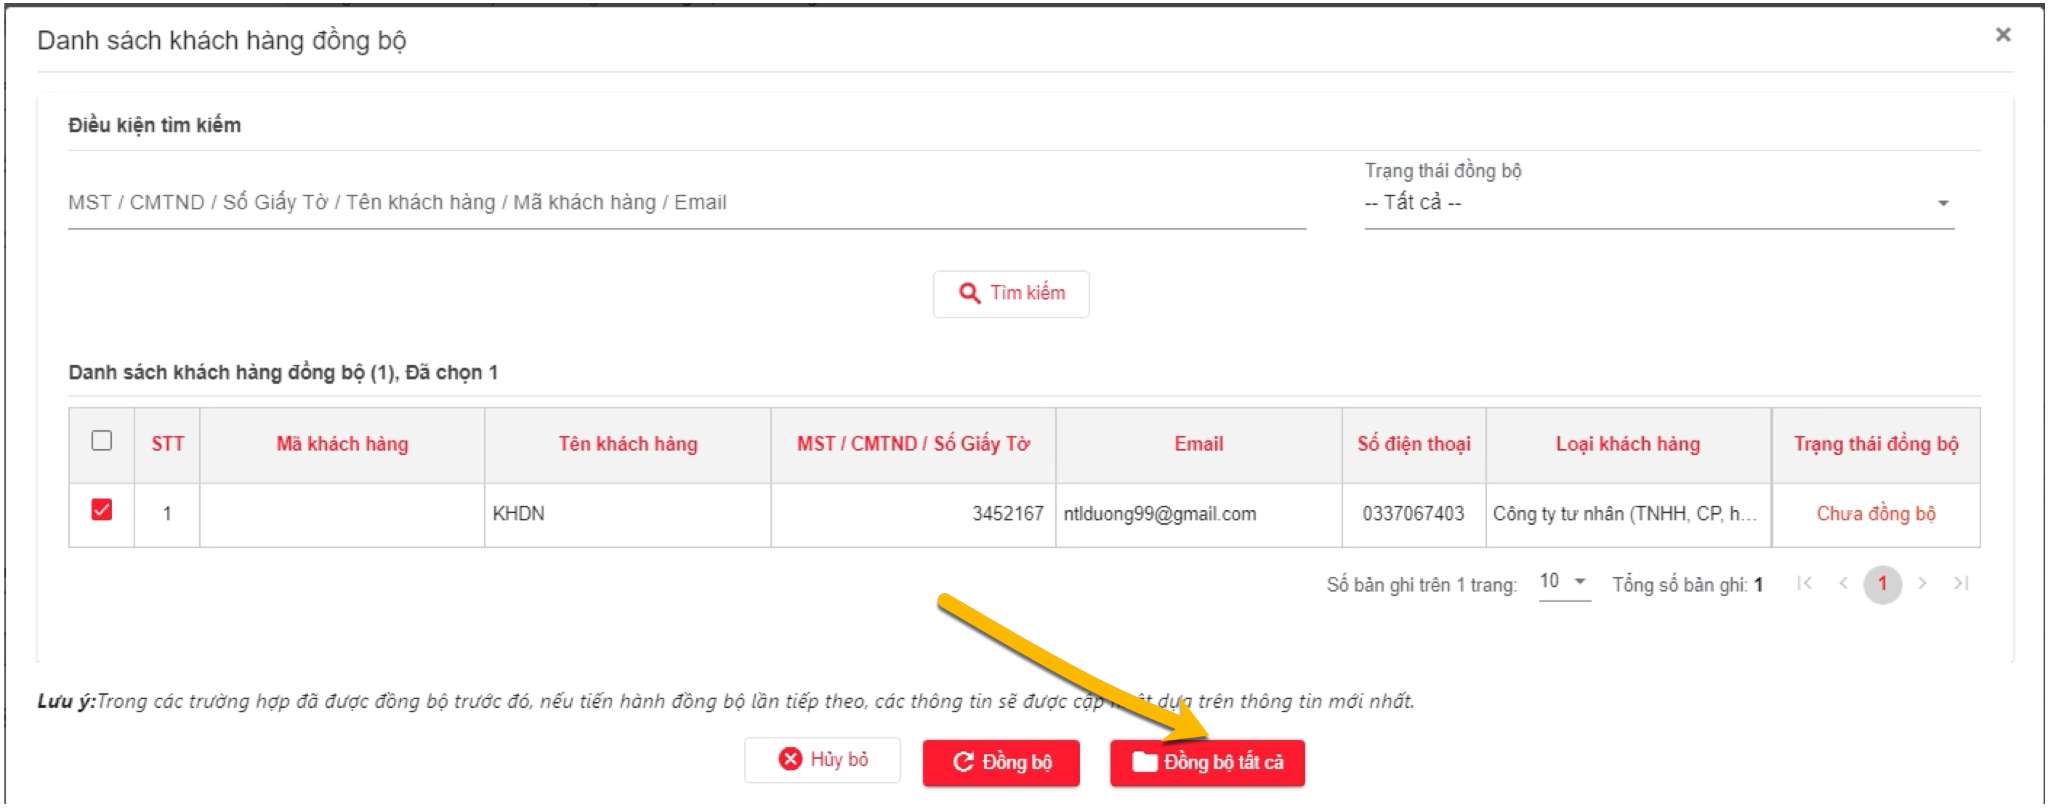Close the Danh sách khách hàng dialog

(x=2003, y=35)
